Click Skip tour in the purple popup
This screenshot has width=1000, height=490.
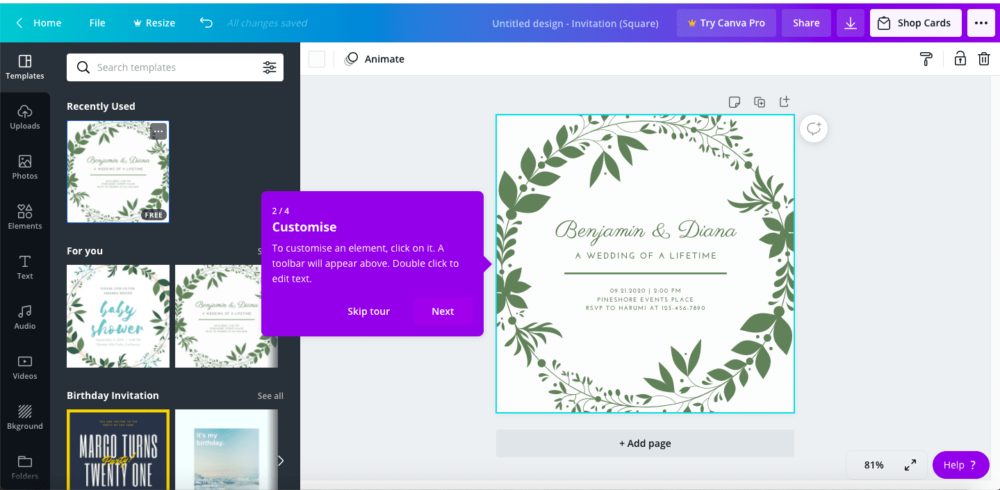pos(369,311)
